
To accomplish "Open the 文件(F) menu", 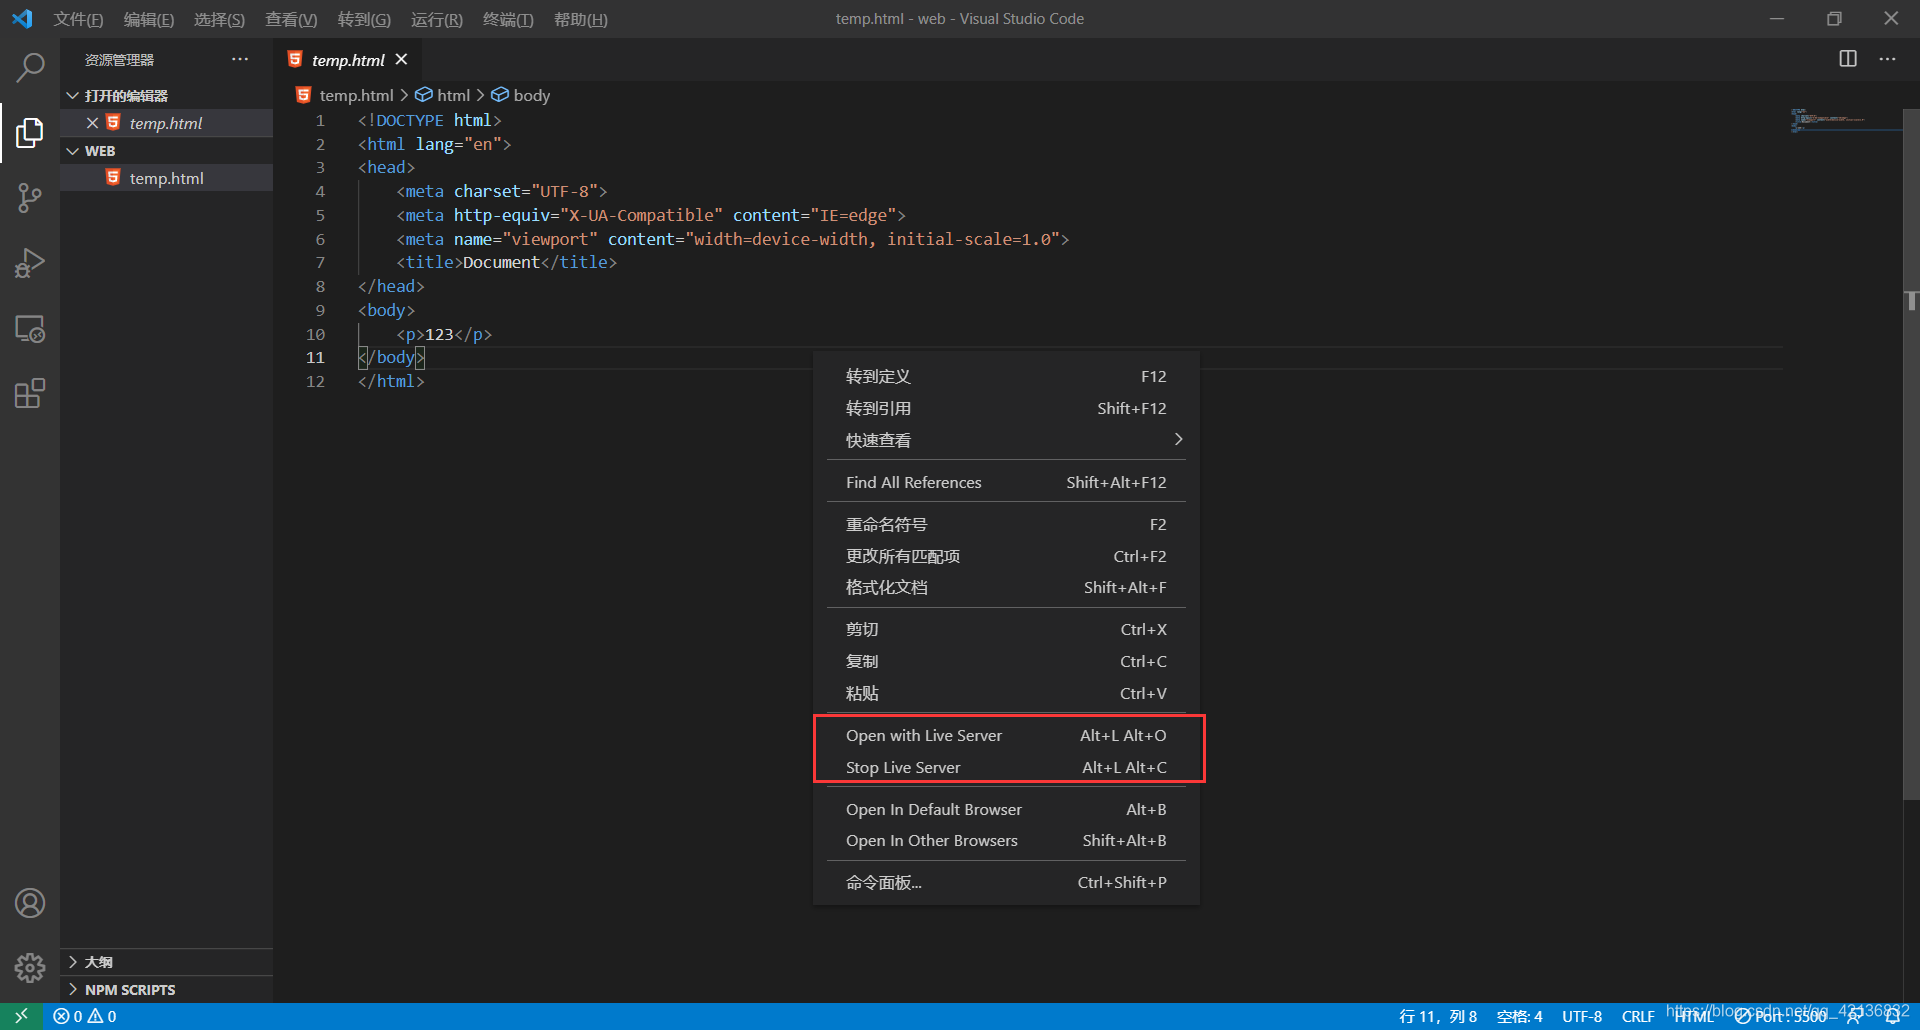I will point(78,19).
